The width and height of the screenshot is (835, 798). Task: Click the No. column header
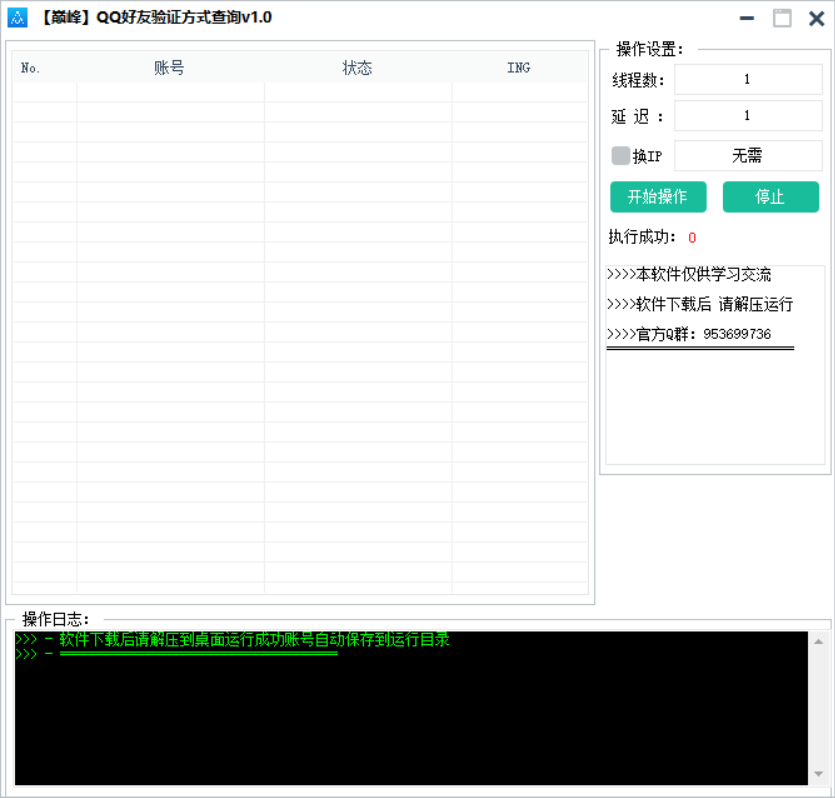[x=29, y=67]
